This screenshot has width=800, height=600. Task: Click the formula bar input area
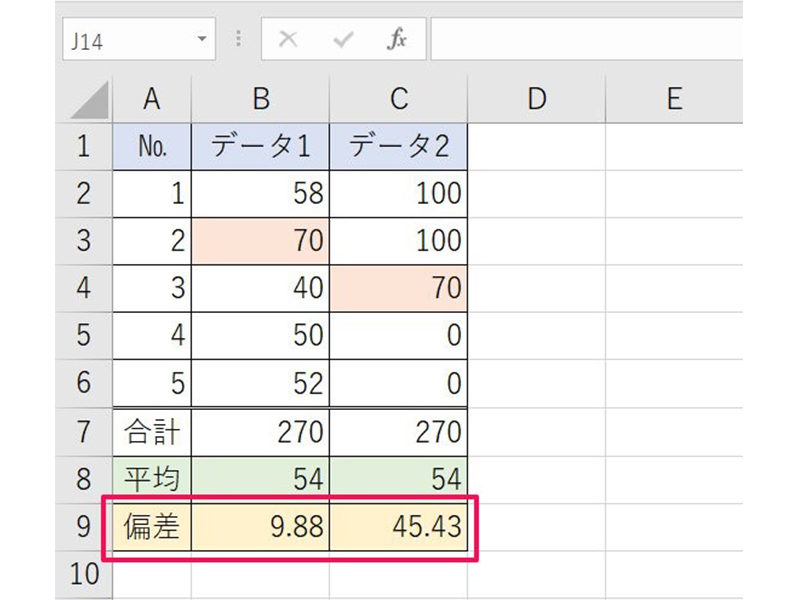tap(587, 39)
